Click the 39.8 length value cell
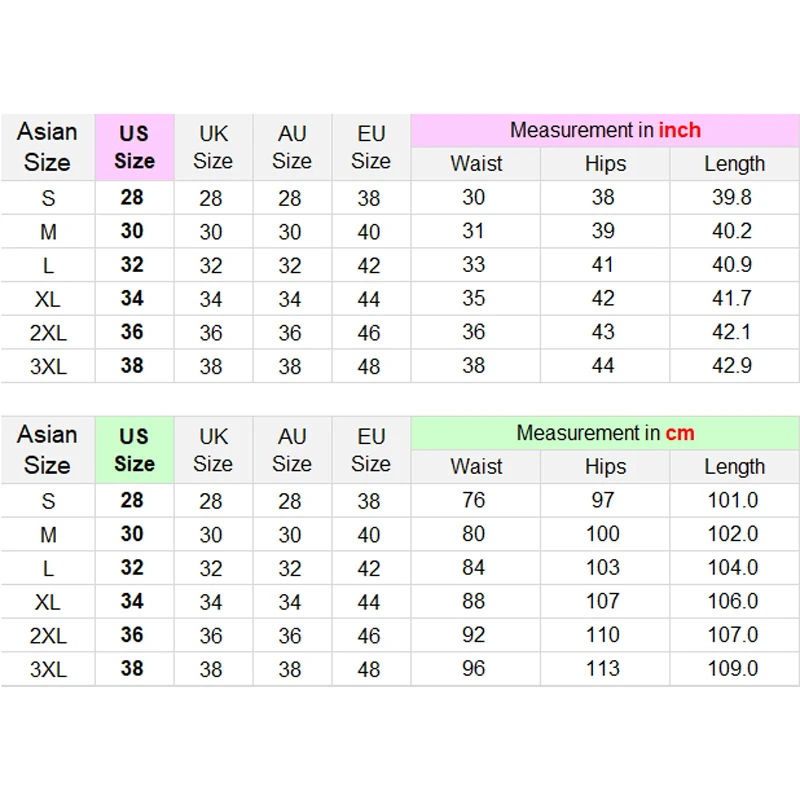The height and width of the screenshot is (800, 800). click(733, 197)
